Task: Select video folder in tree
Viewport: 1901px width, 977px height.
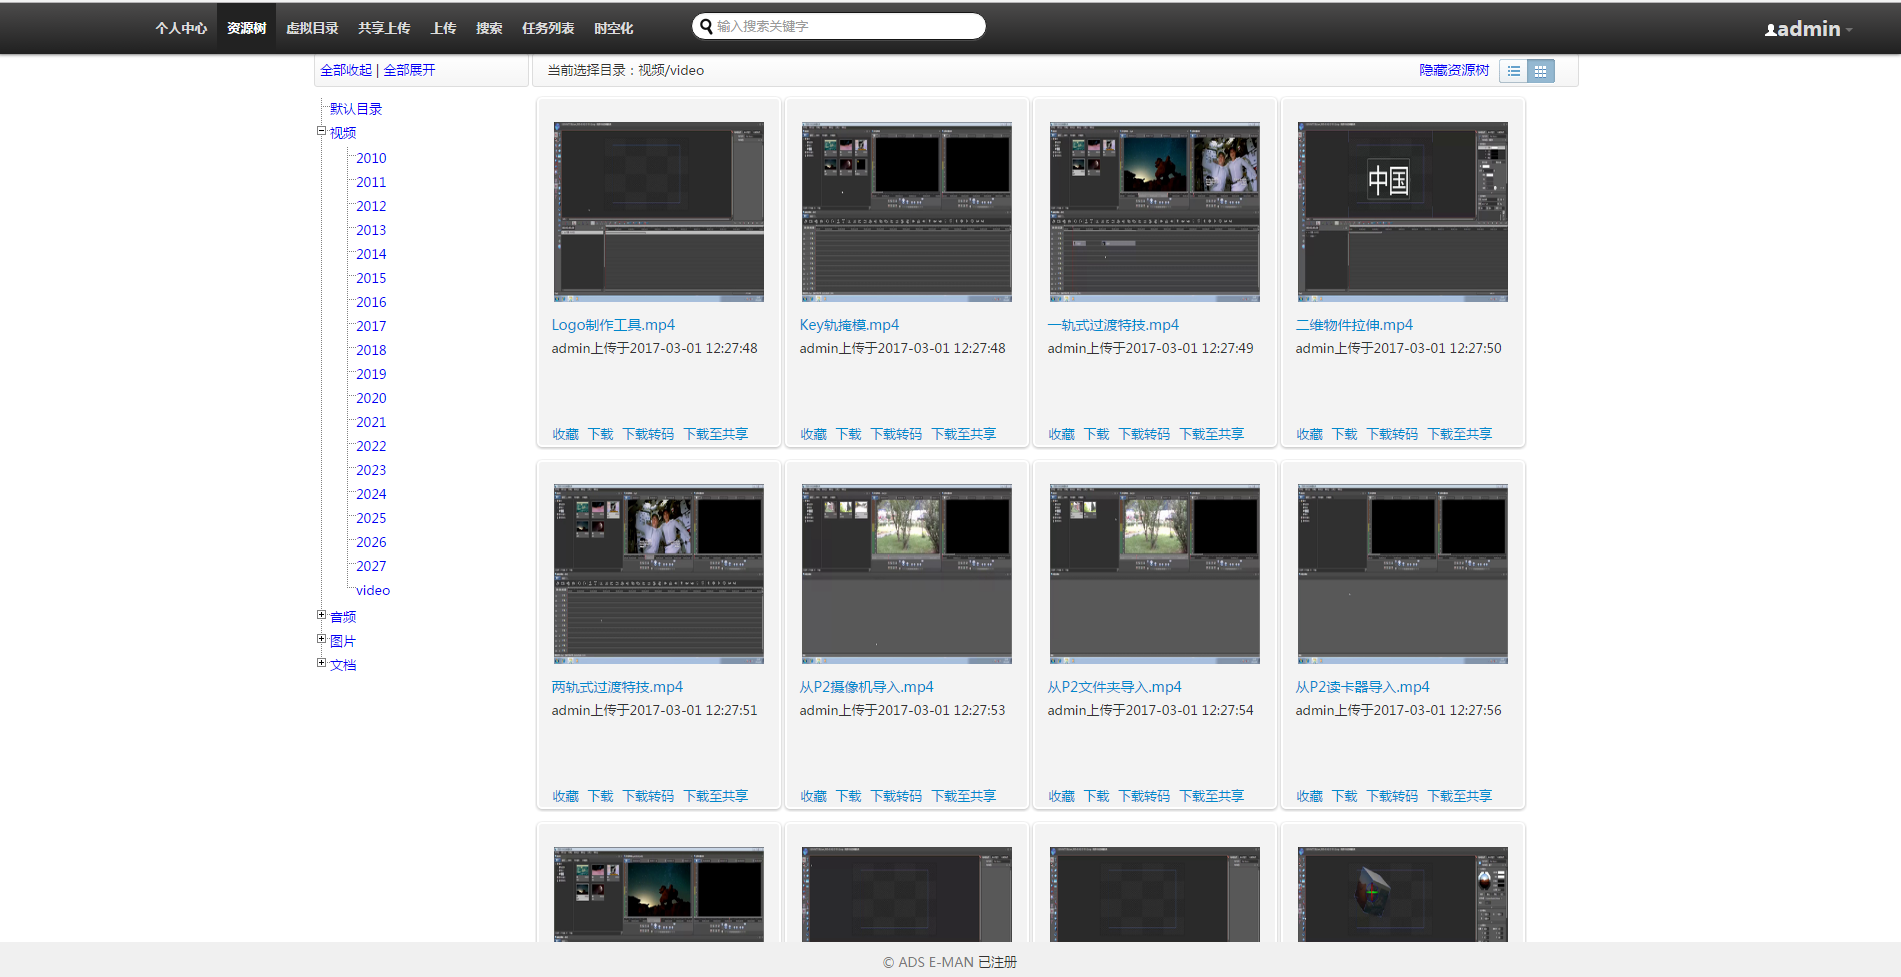Action: [373, 590]
